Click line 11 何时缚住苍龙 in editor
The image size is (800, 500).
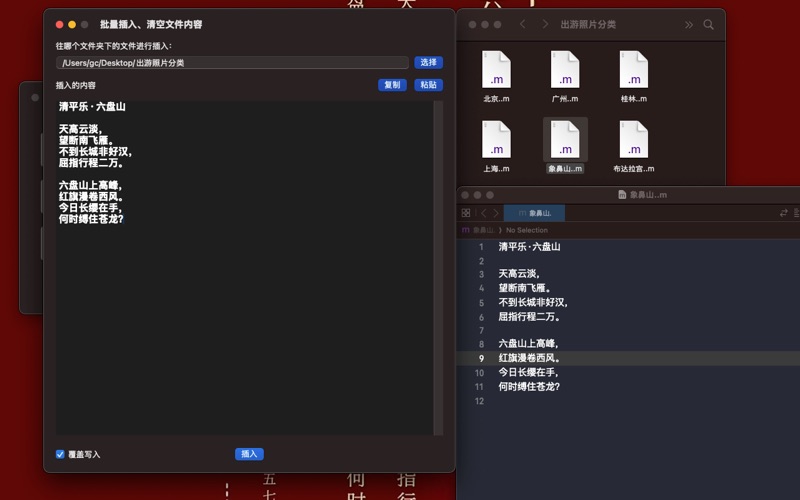[x=529, y=387]
